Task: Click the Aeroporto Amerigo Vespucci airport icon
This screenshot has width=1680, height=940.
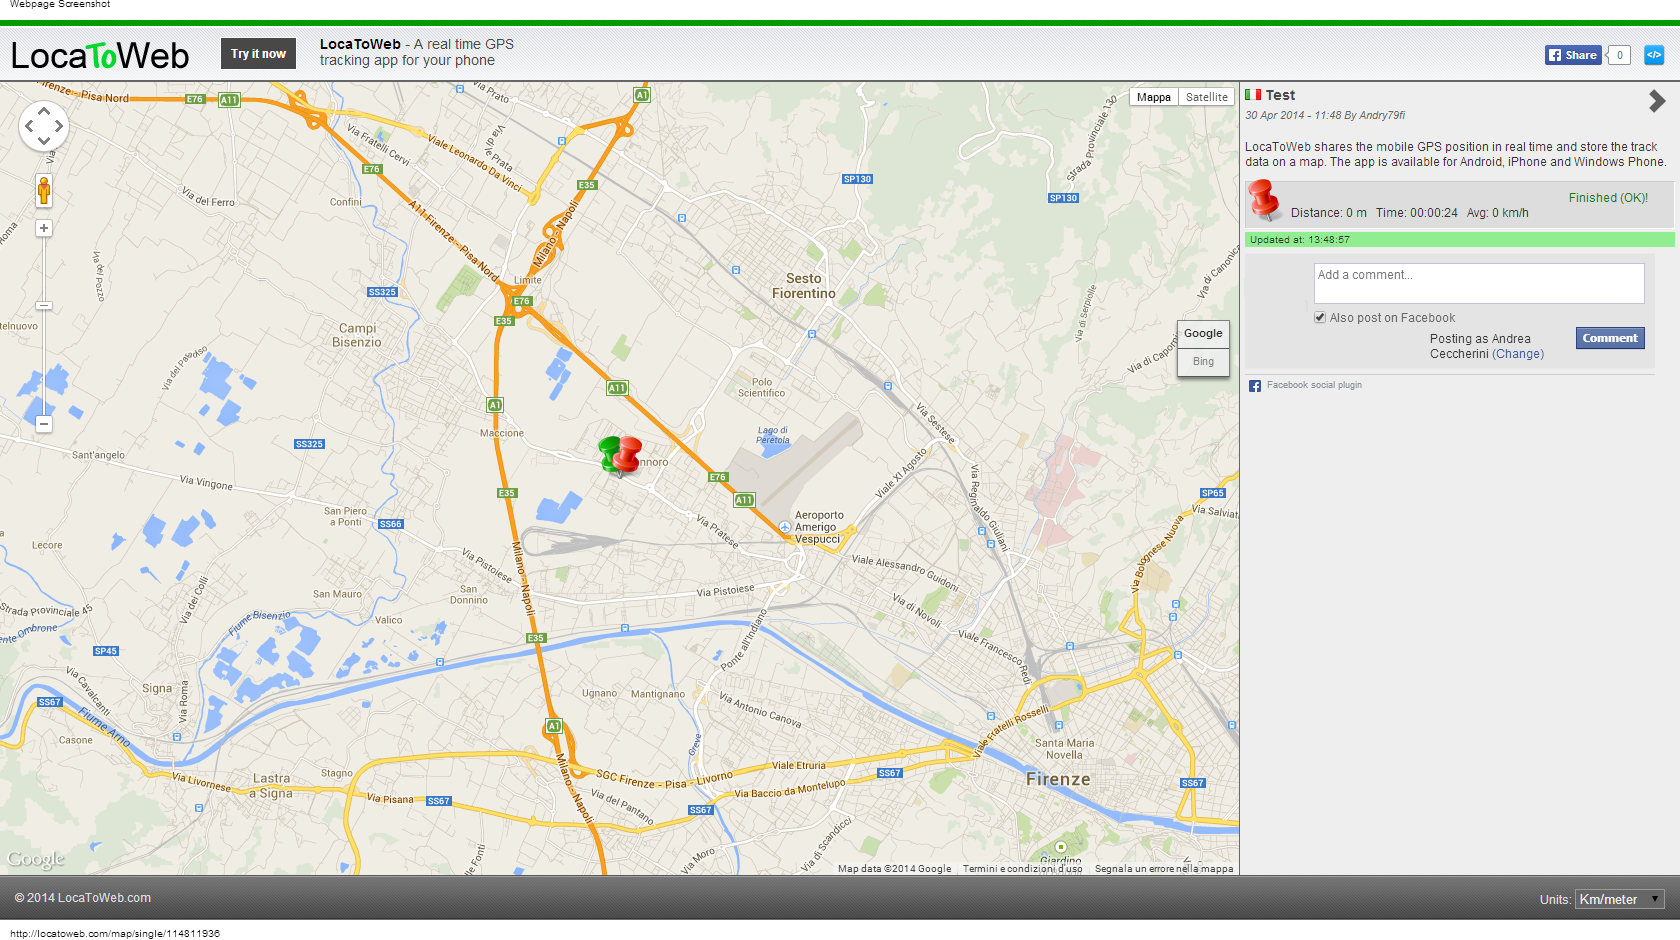Action: click(x=785, y=527)
